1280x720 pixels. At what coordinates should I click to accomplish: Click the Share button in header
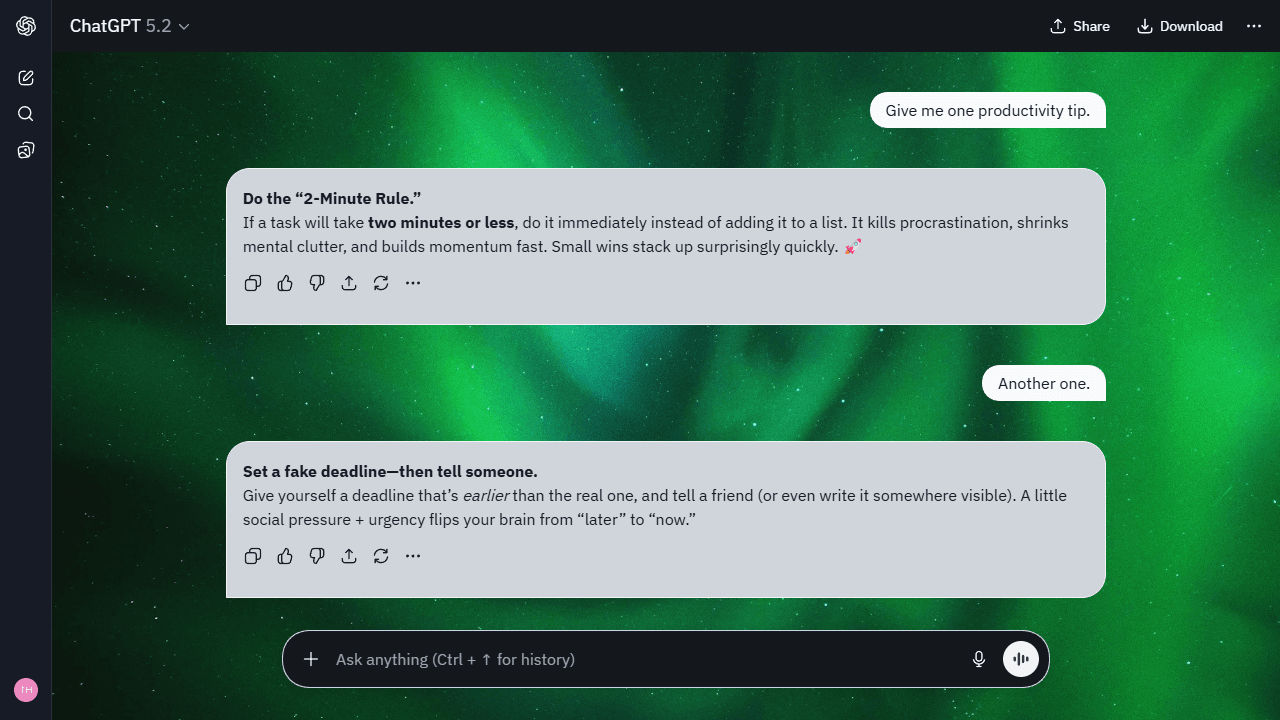(1080, 26)
